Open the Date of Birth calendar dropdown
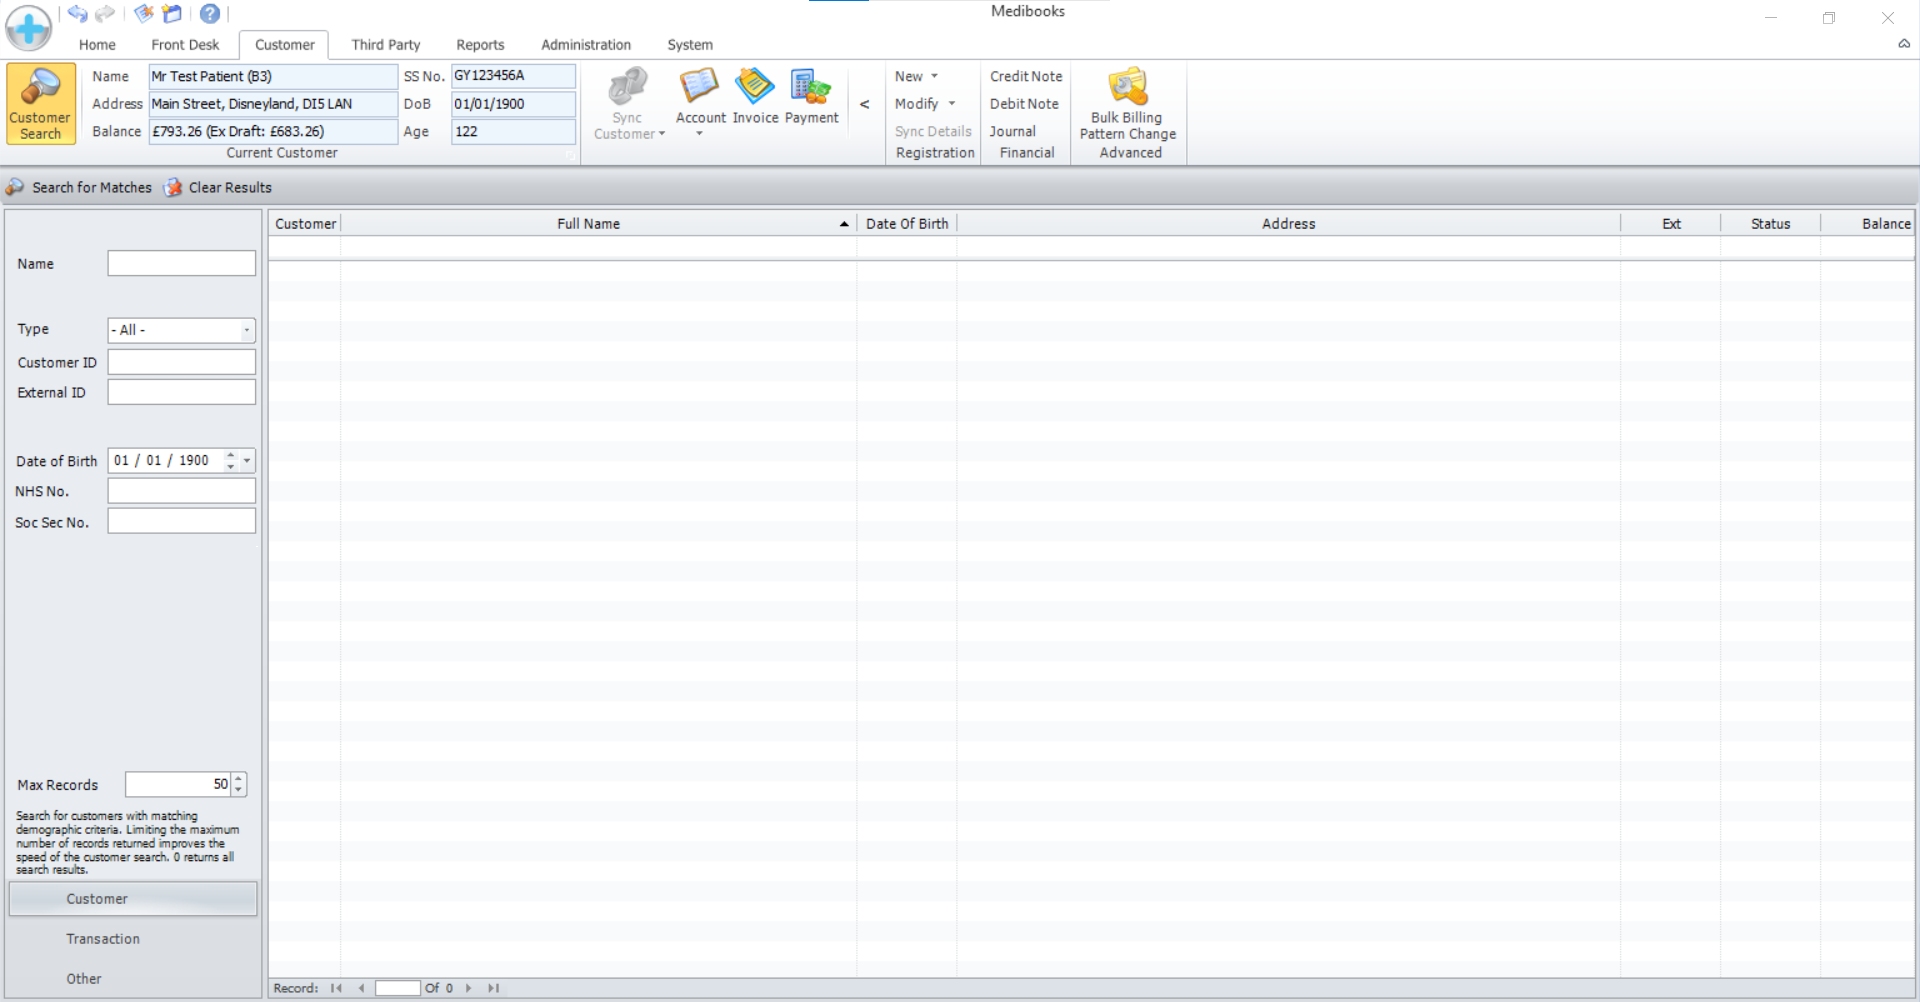Image resolution: width=1920 pixels, height=1002 pixels. [x=247, y=461]
